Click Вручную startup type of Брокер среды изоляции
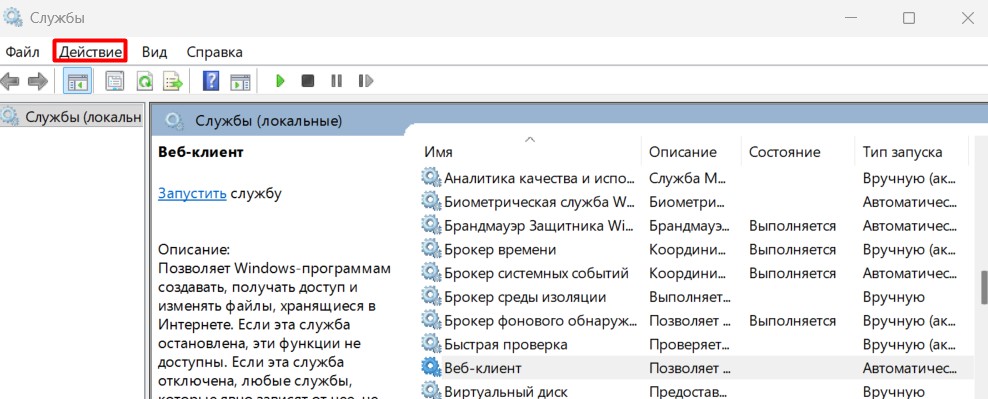The image size is (988, 399). point(893,297)
